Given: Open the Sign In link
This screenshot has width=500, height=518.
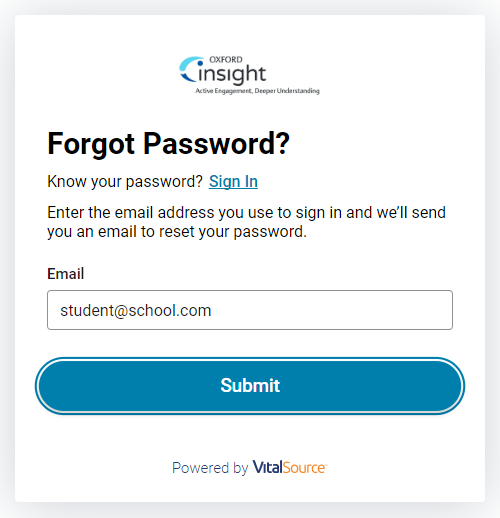Looking at the screenshot, I should (233, 182).
